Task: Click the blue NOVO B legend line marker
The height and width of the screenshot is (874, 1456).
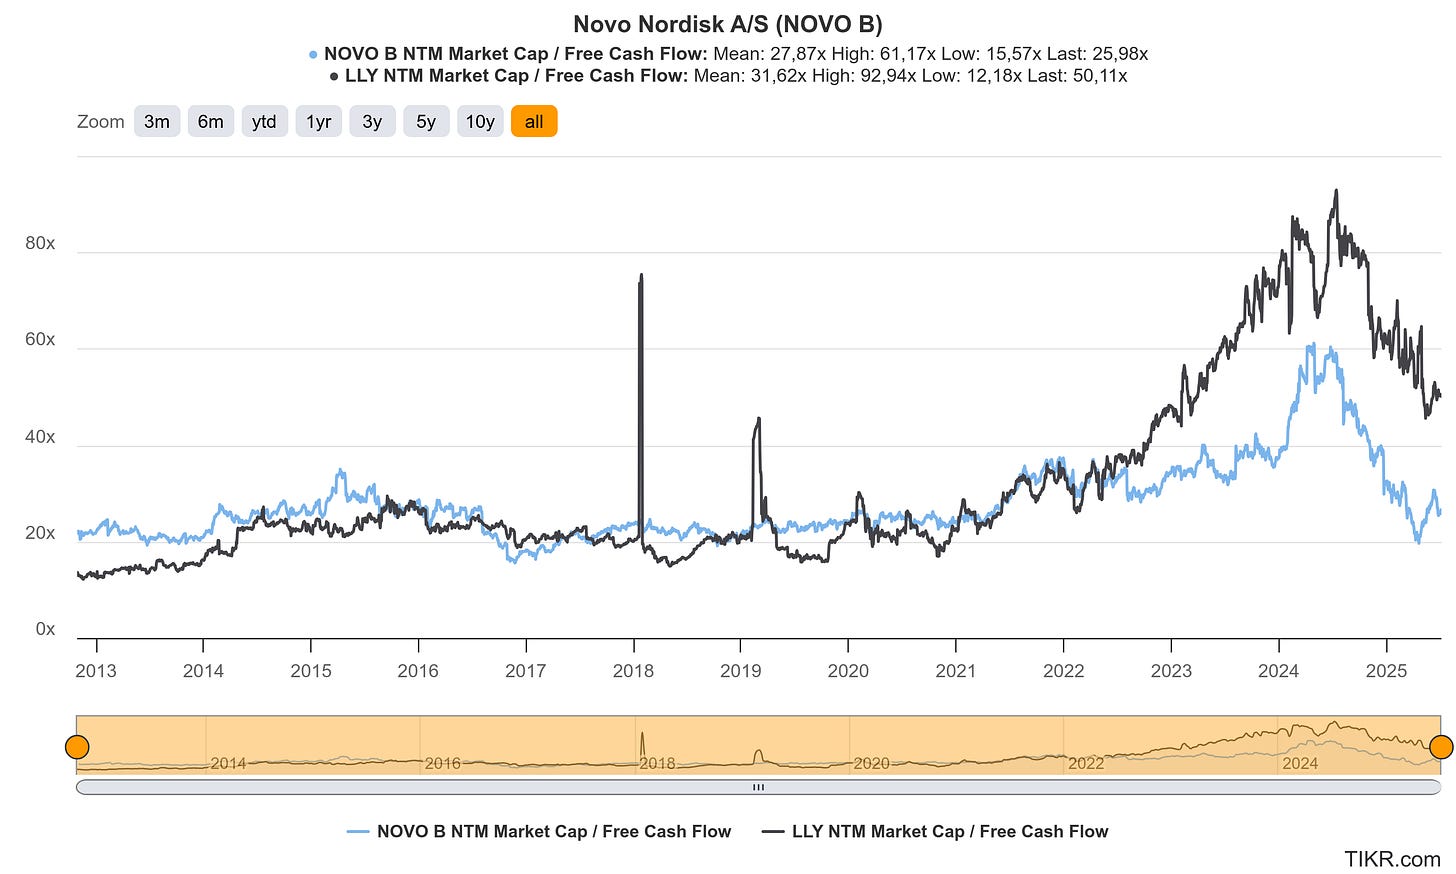Action: [358, 832]
